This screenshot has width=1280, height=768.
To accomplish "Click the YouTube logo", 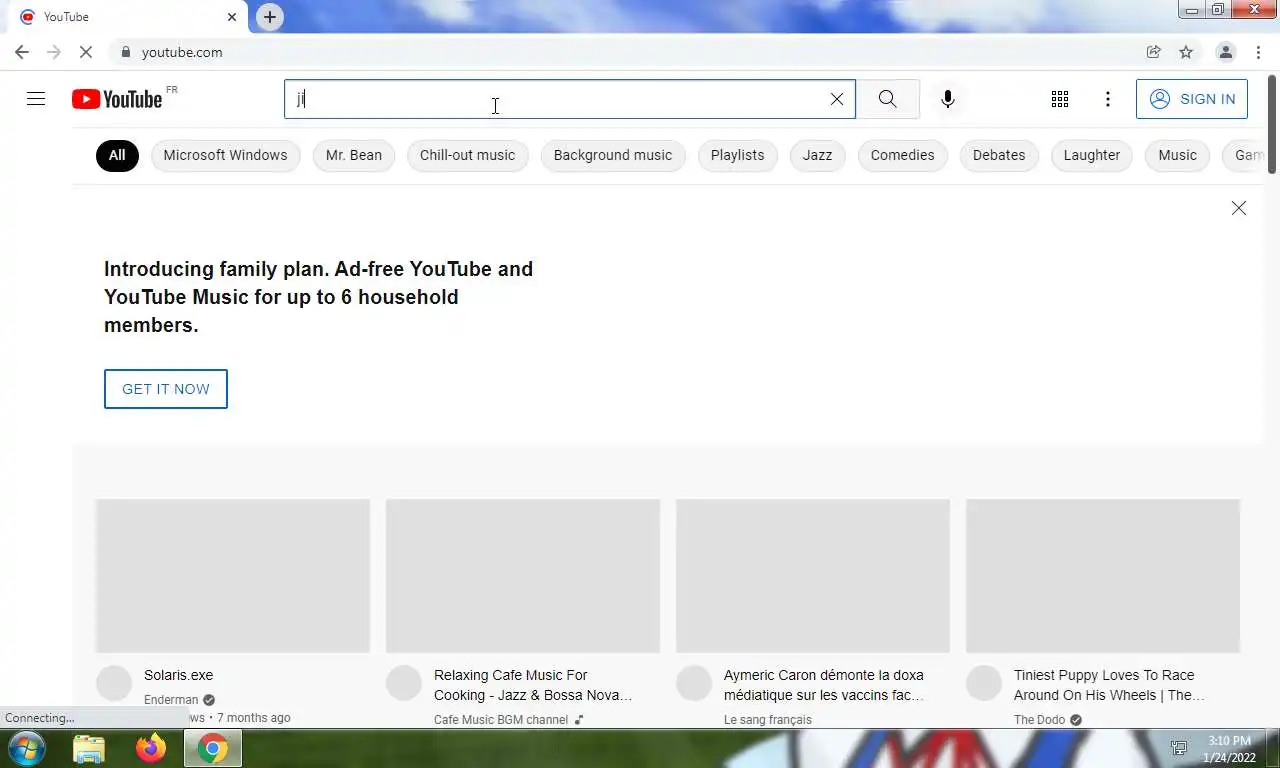I will pos(117,99).
